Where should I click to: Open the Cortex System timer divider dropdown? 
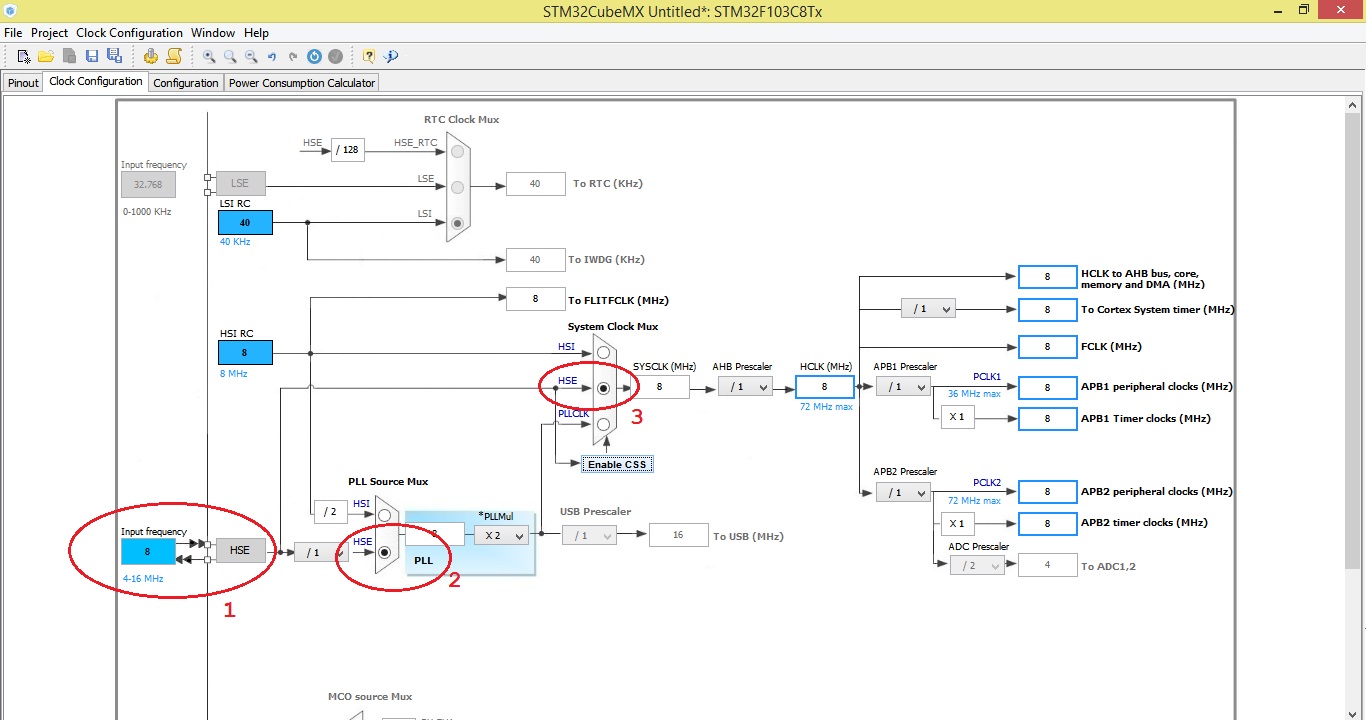pyautogui.click(x=927, y=309)
